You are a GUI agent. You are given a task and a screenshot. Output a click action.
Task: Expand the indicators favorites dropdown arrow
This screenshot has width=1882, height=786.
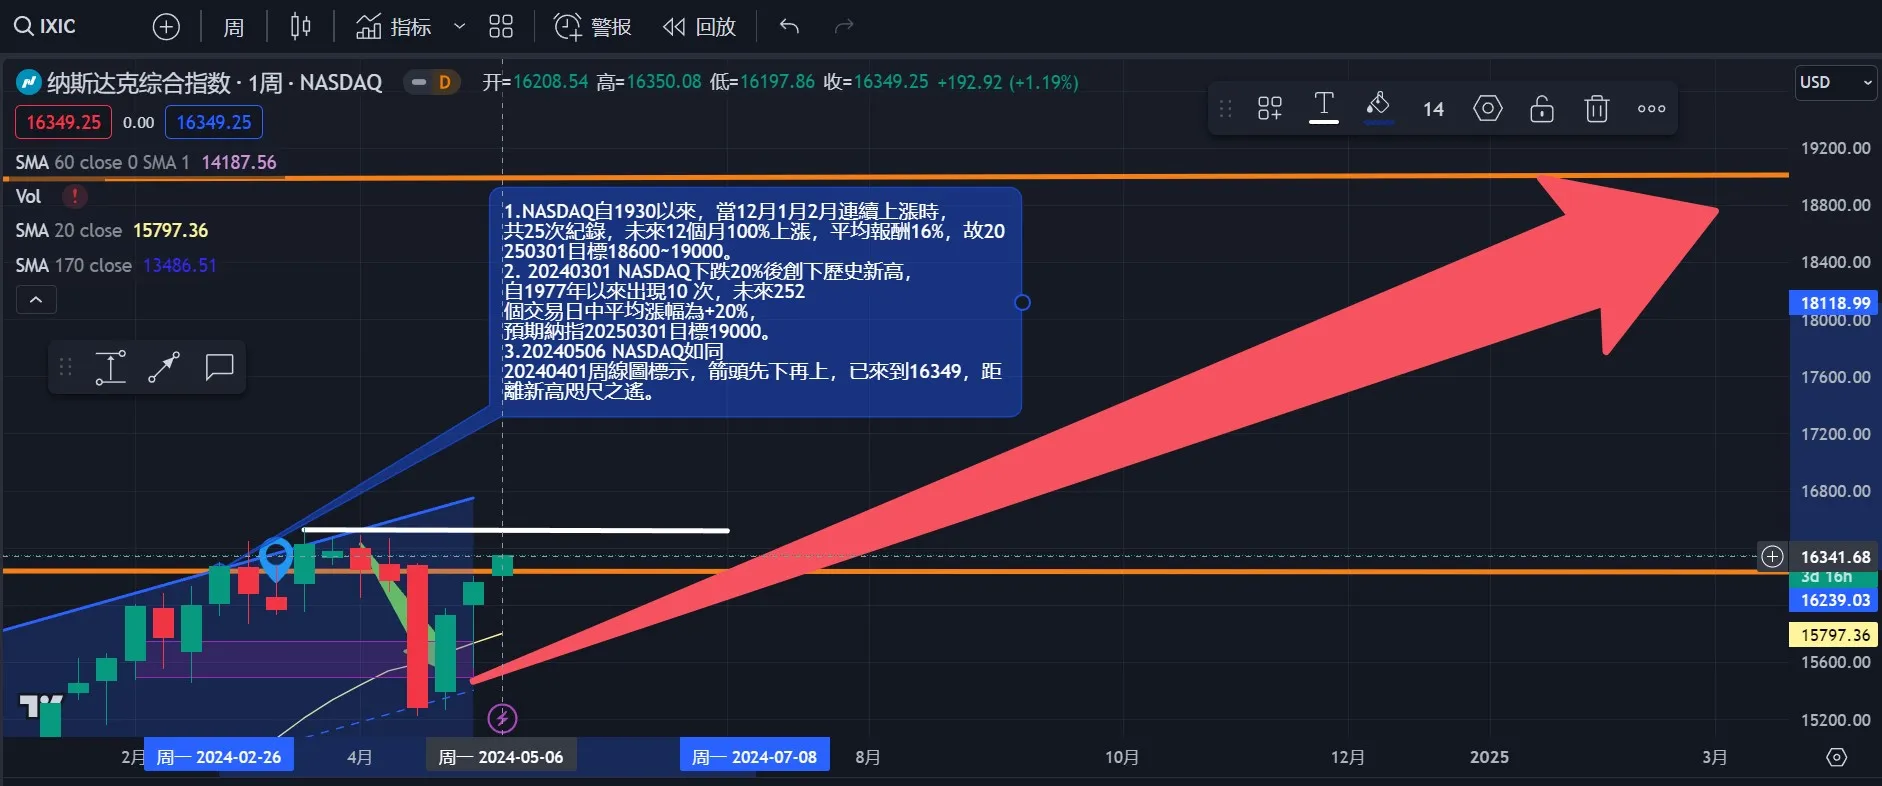tap(460, 27)
